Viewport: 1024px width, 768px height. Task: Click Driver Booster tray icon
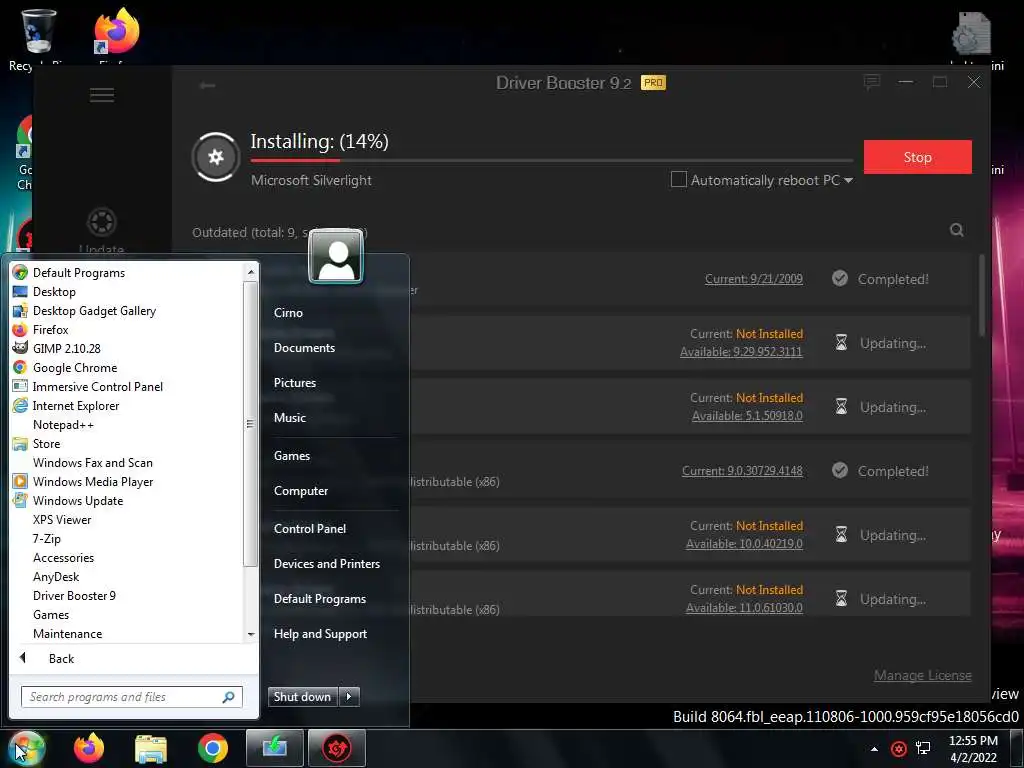click(899, 748)
